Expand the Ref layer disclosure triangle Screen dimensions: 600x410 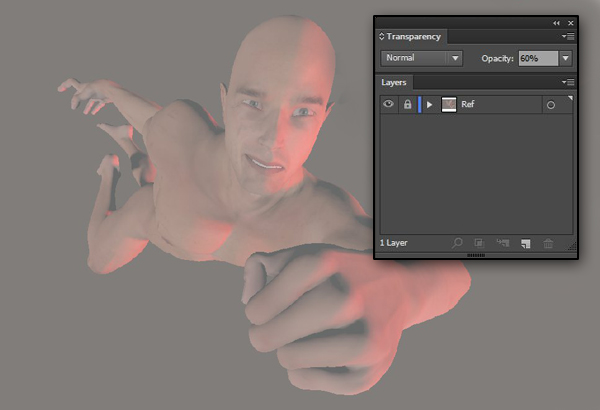[429, 105]
